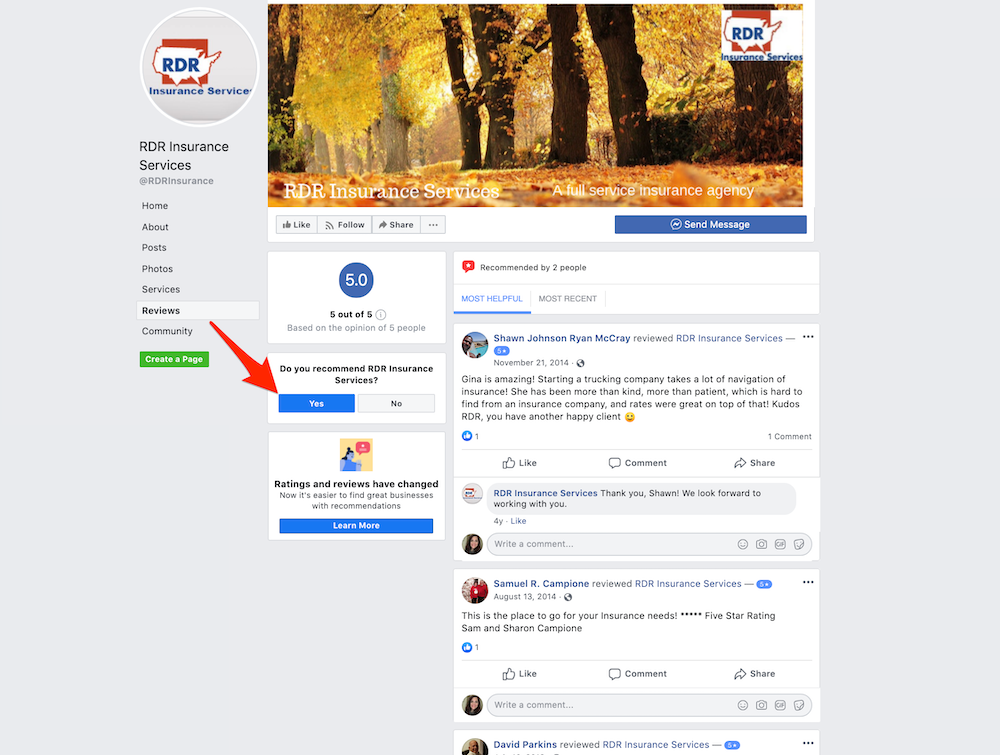Open the three-dot options on Shawn Johnson's review
Viewport: 1000px width, 755px height.
pyautogui.click(x=808, y=337)
